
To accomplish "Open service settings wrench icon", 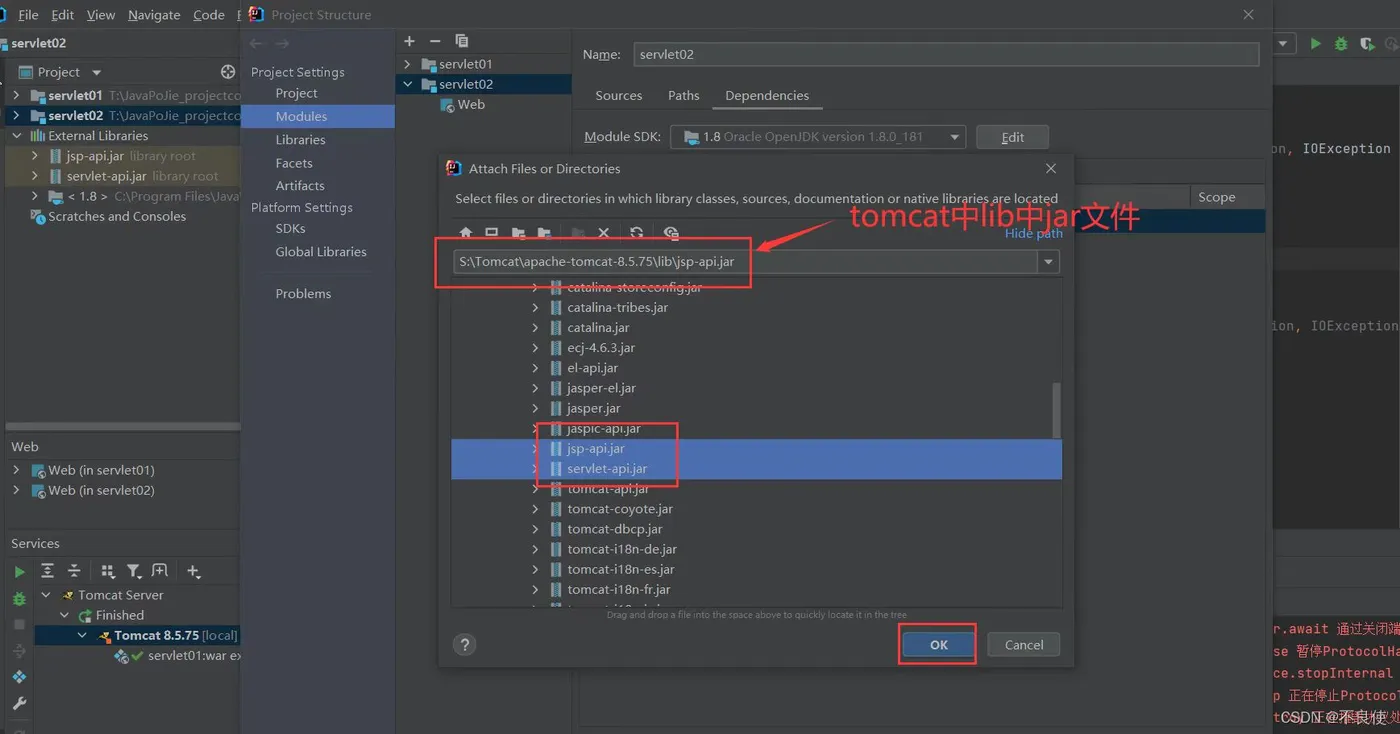I will [19, 703].
